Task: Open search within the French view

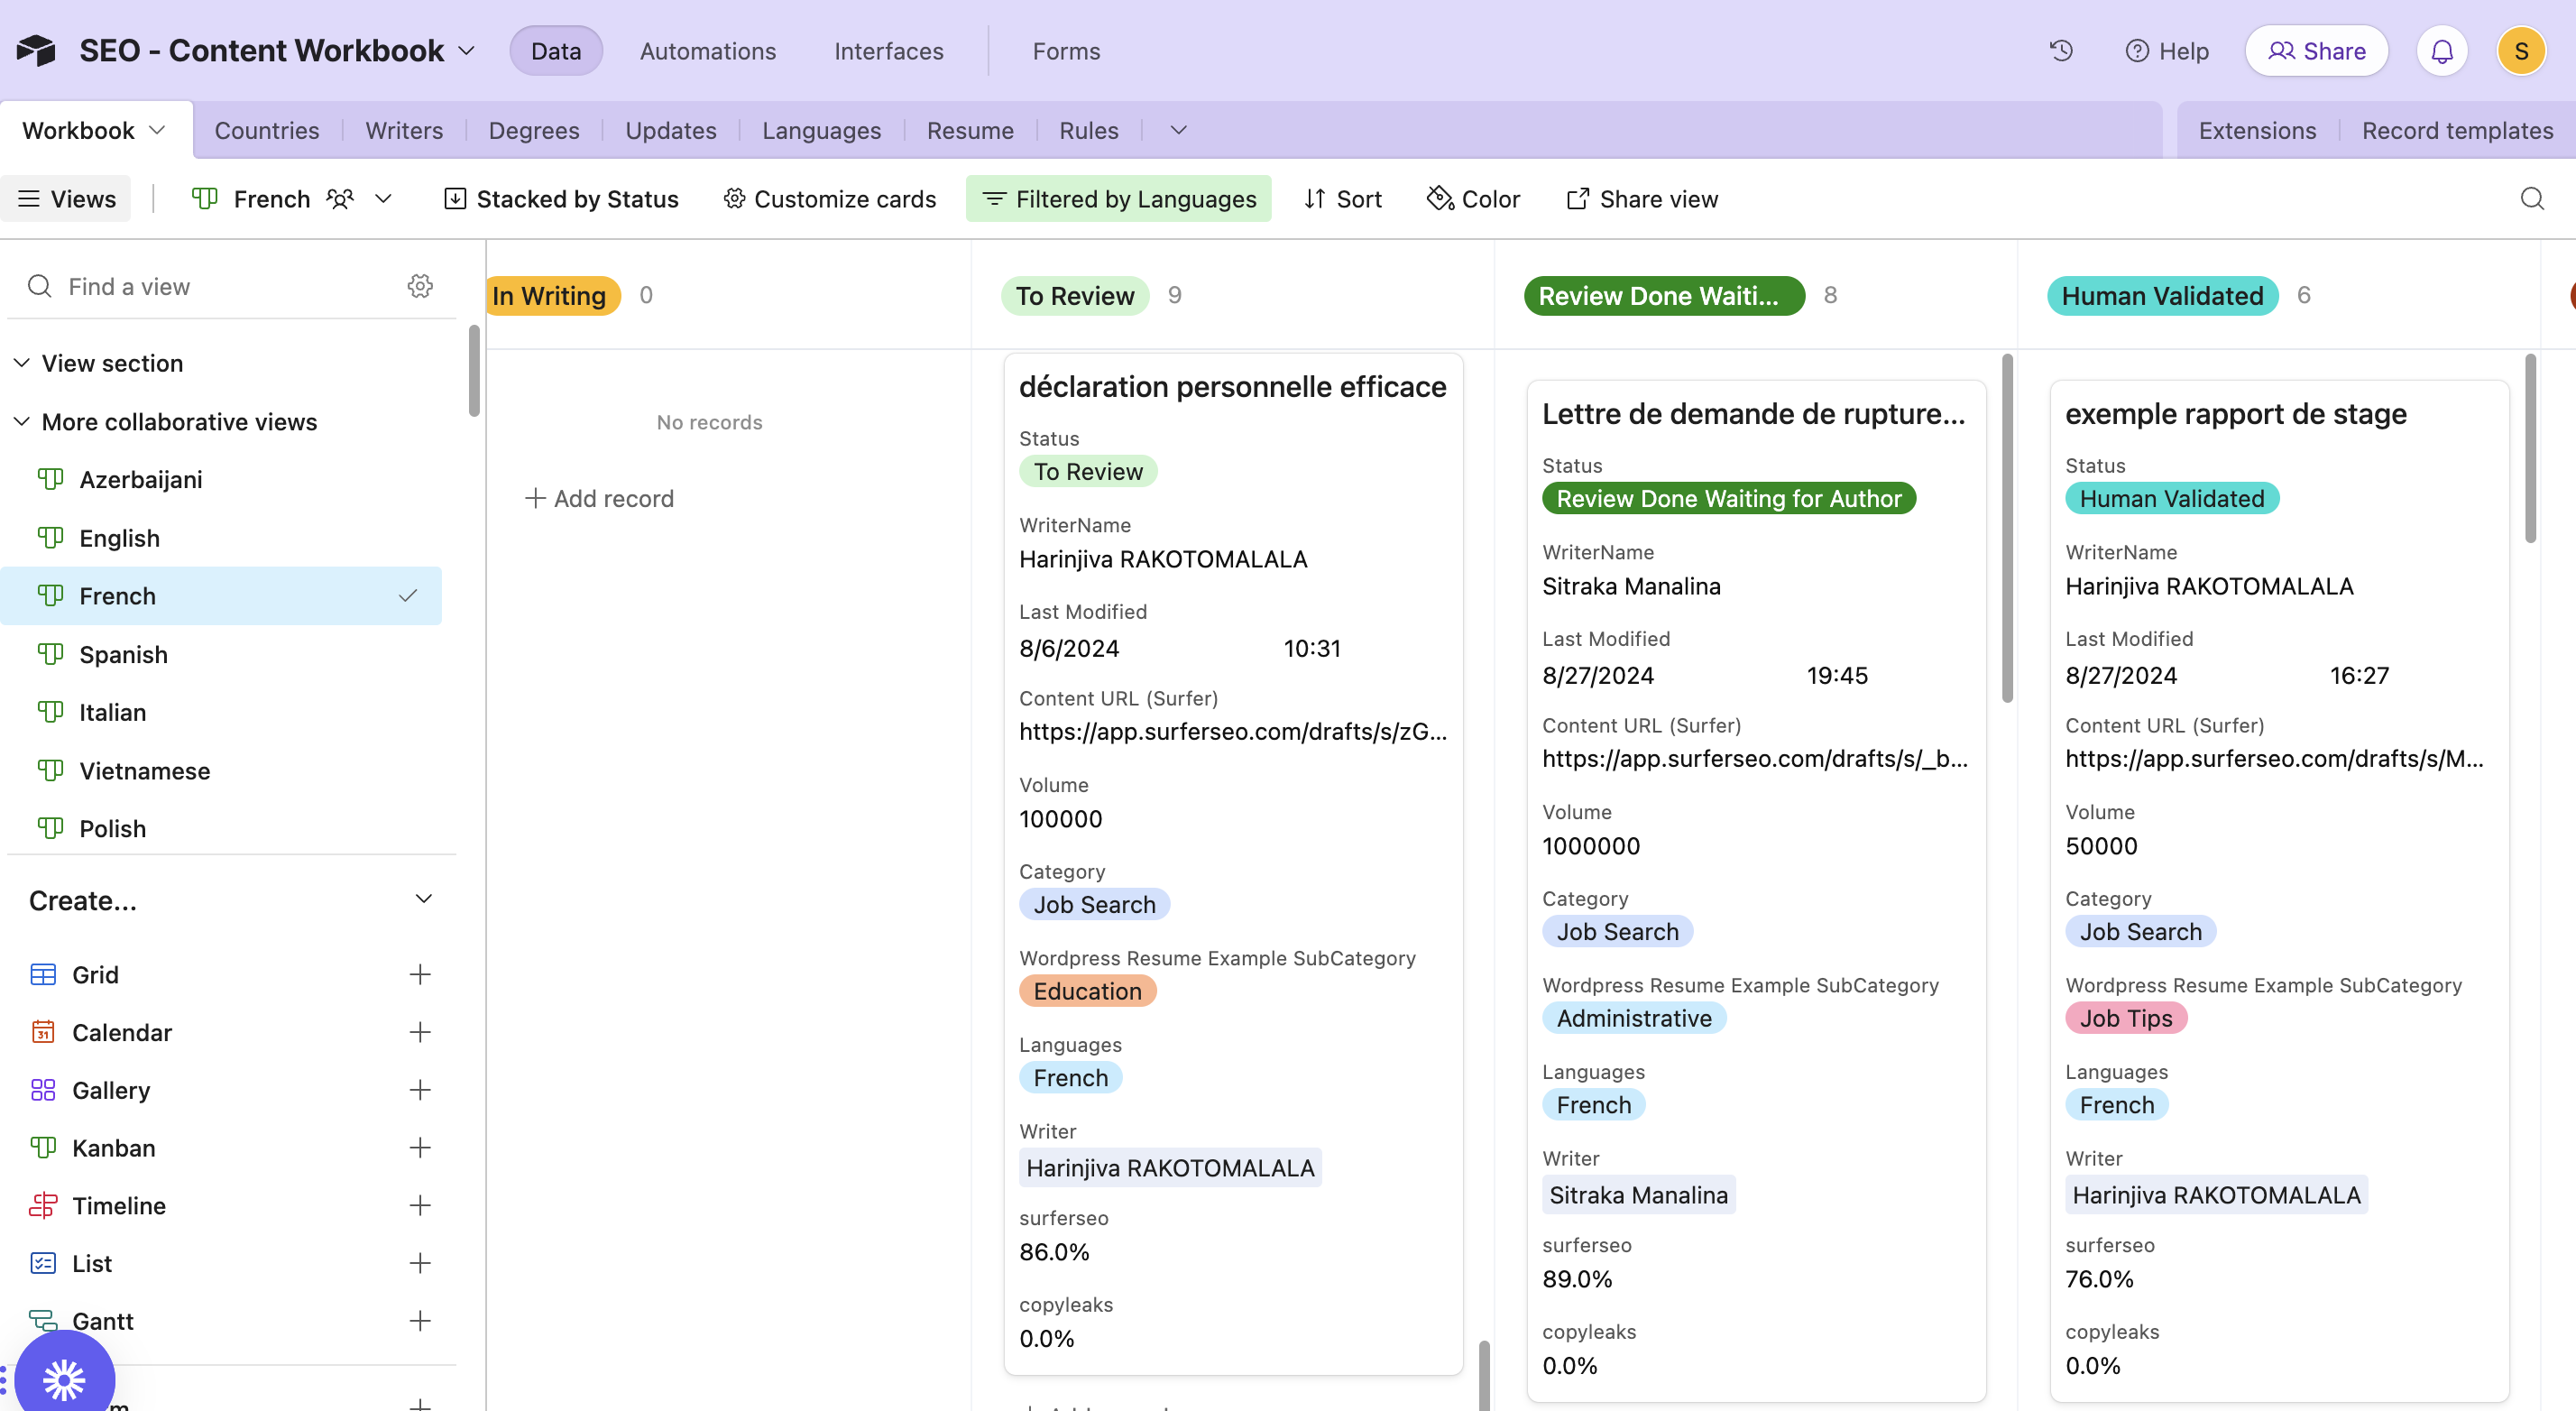Action: 2532,198
